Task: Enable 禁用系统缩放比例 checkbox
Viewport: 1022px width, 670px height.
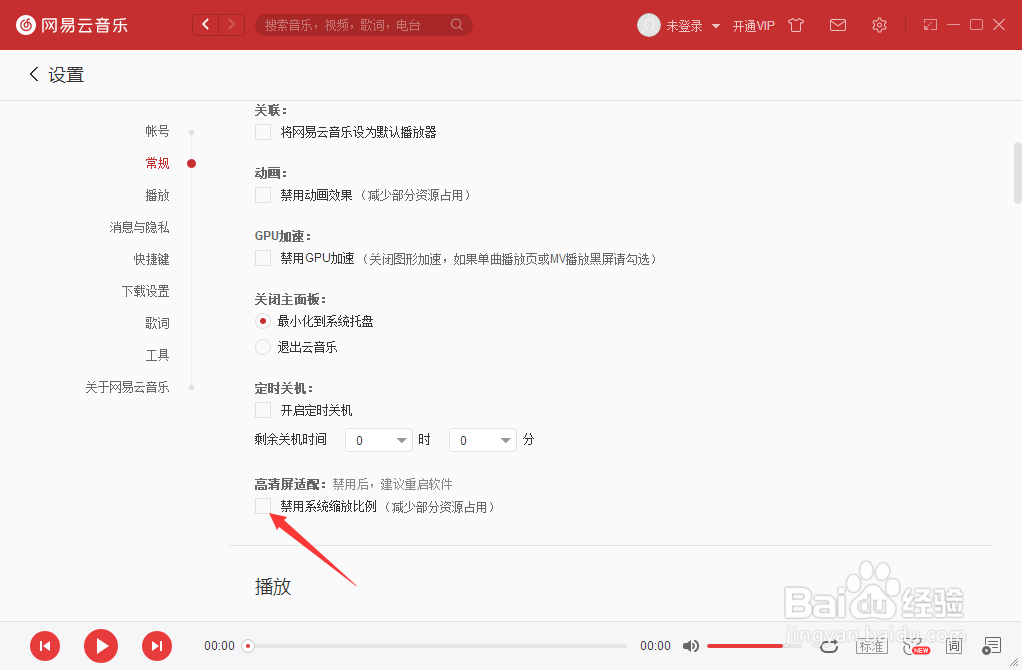Action: click(x=263, y=507)
